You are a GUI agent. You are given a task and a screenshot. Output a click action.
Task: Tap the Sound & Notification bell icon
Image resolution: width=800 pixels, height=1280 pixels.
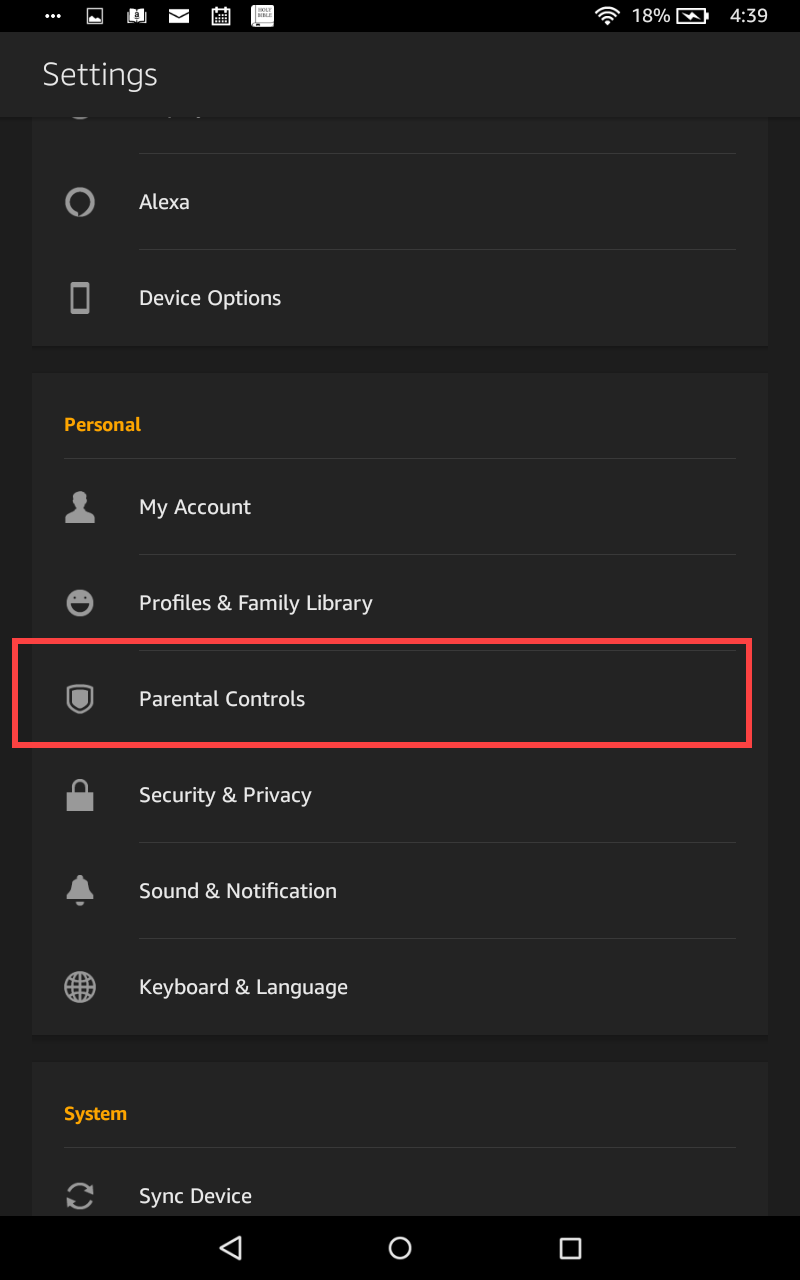tap(80, 890)
